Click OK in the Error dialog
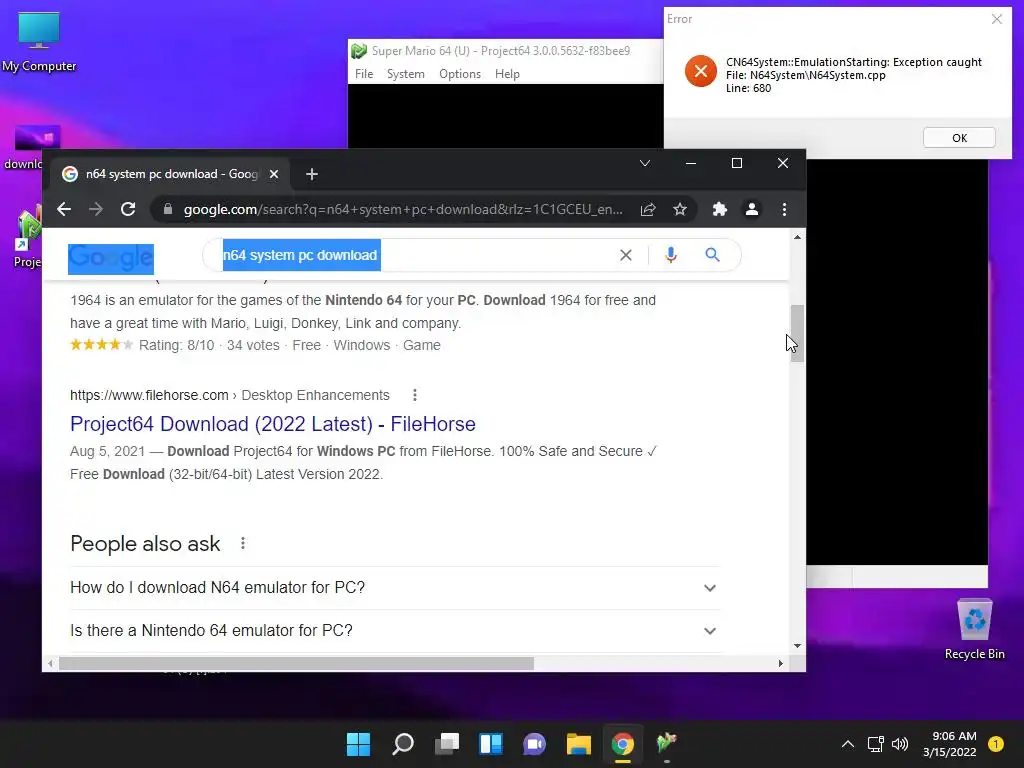 click(959, 138)
